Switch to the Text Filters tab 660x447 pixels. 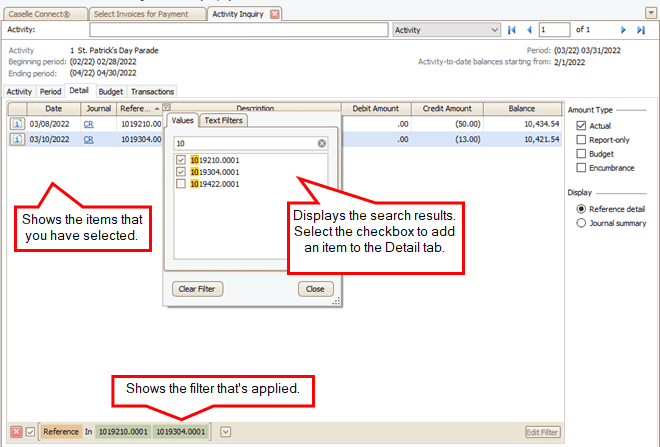coord(223,120)
